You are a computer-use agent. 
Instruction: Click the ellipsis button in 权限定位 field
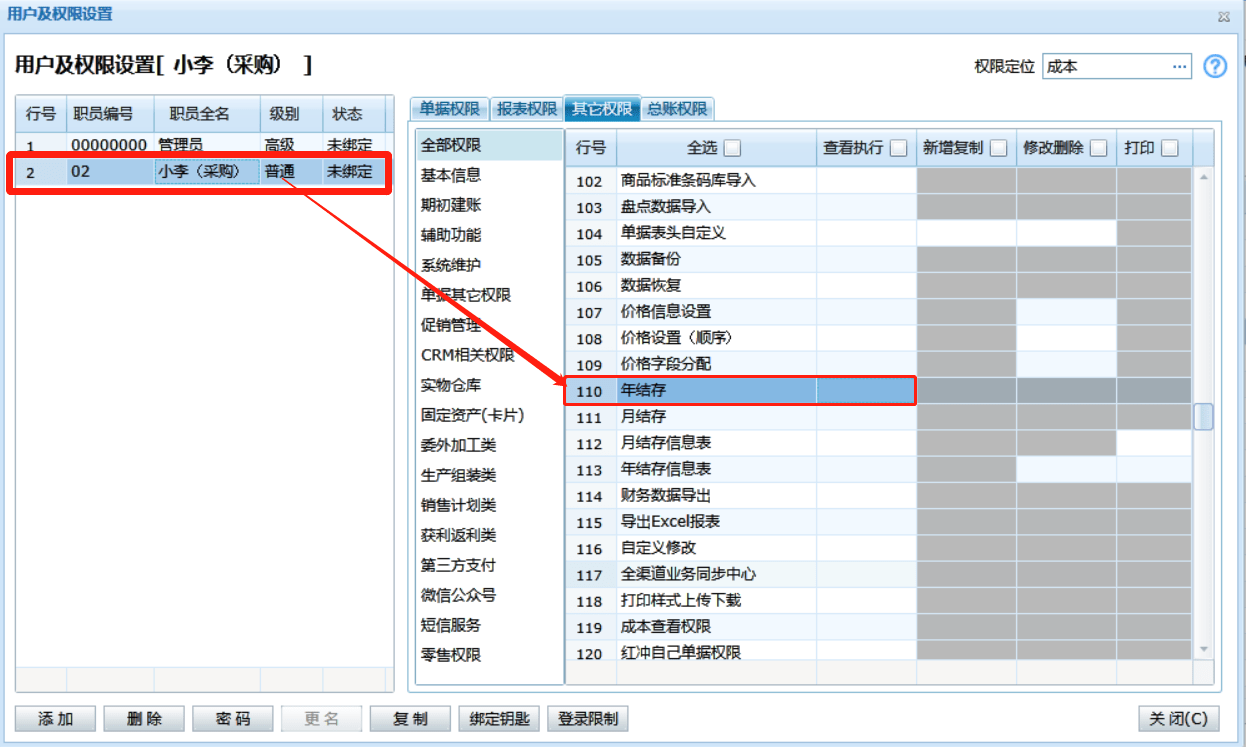click(1179, 67)
